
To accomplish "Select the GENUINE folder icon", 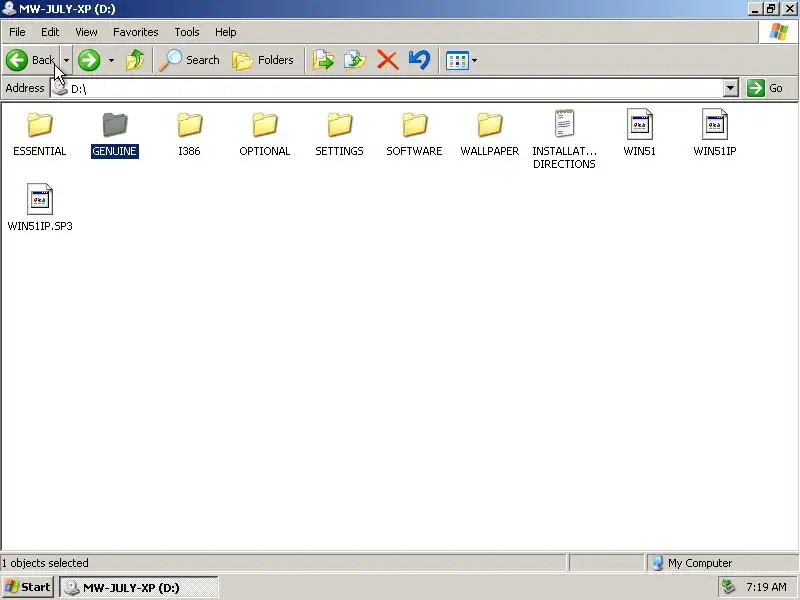I will [115, 124].
